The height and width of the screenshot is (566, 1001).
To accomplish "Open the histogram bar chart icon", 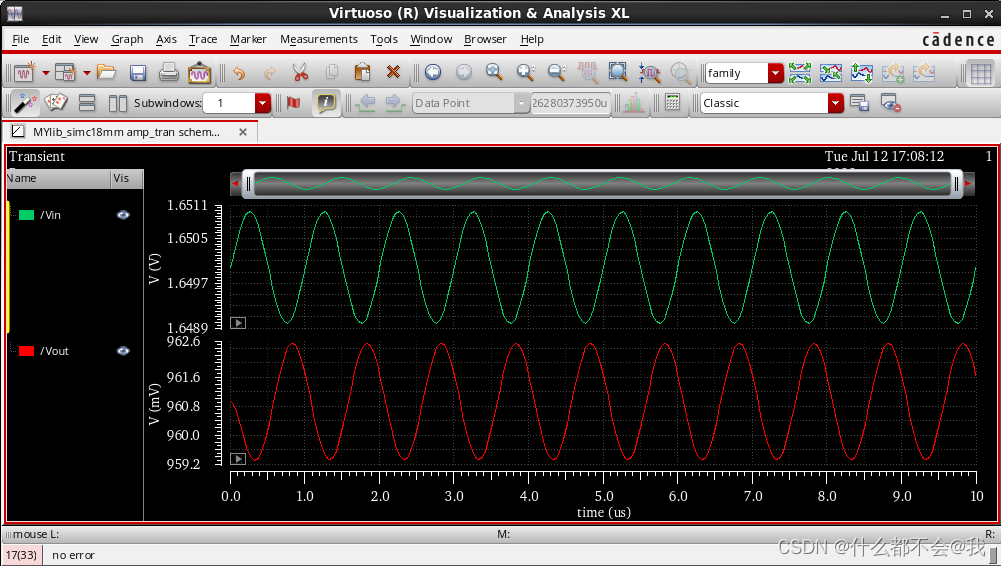I will (x=633, y=103).
